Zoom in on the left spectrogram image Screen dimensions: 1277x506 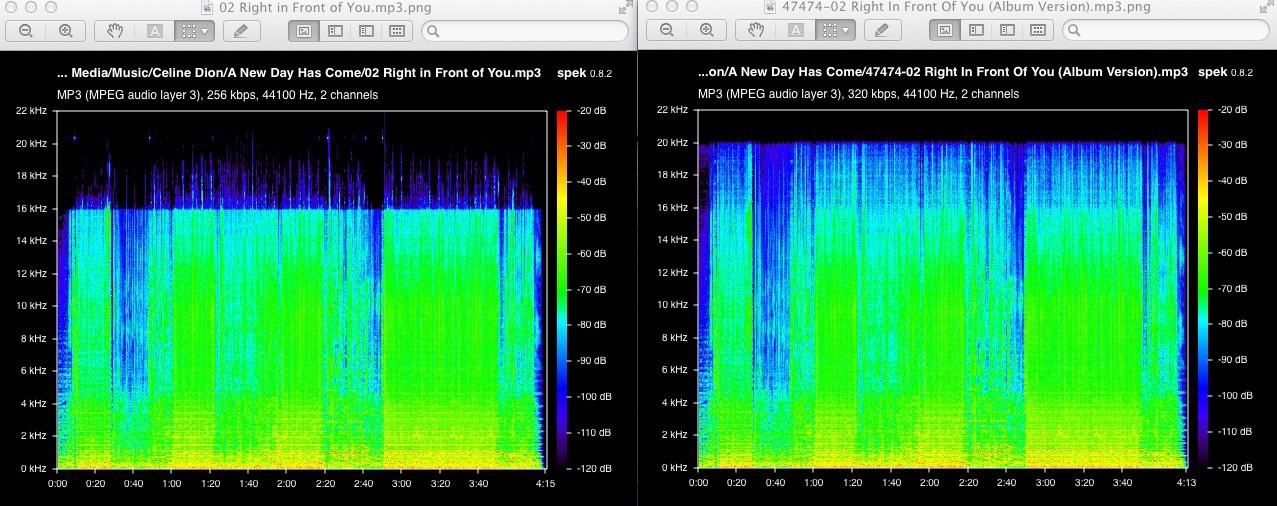coord(66,30)
